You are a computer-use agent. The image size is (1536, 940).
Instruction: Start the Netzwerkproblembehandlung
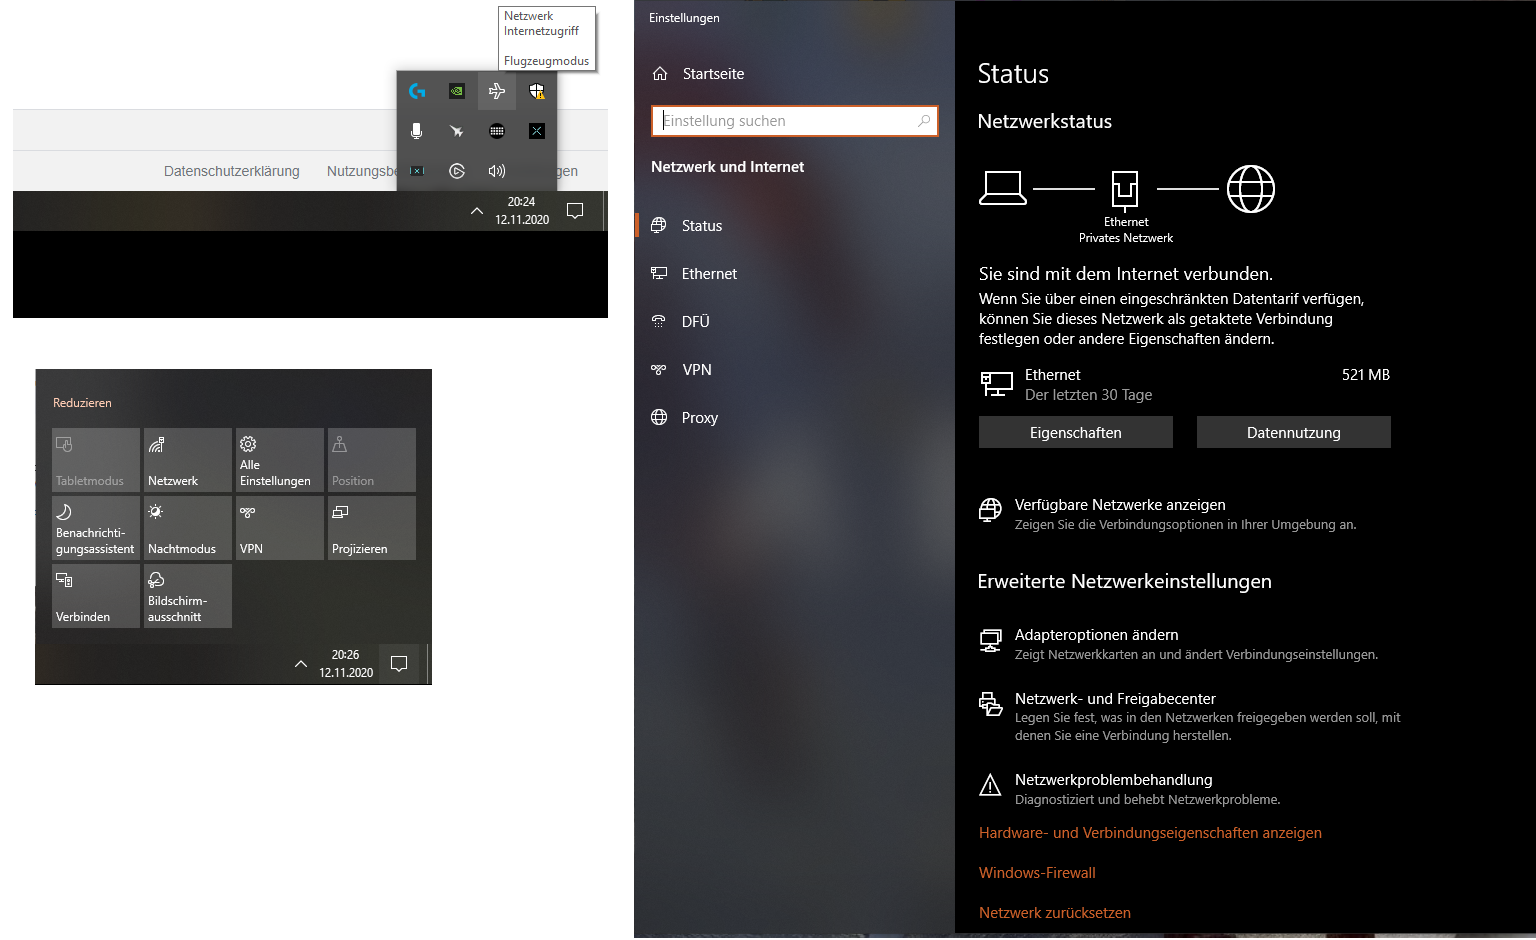[1114, 780]
